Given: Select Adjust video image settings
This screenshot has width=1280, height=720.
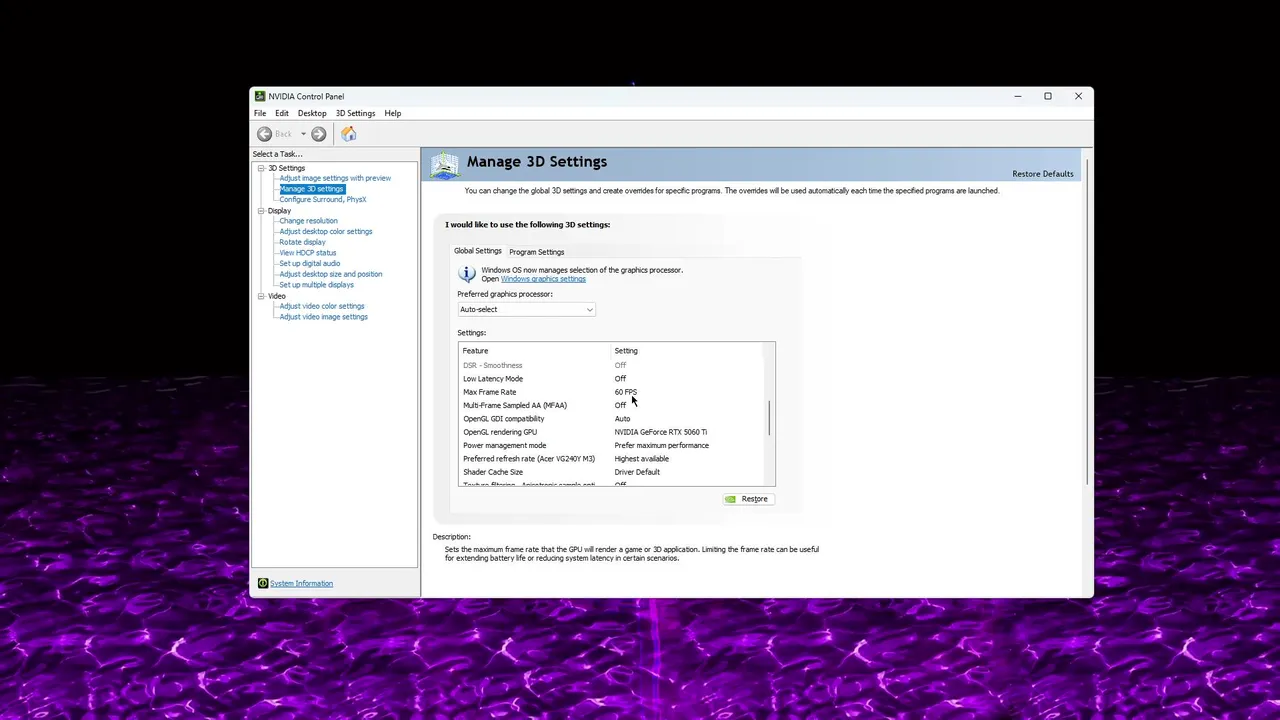Looking at the screenshot, I should [x=324, y=317].
